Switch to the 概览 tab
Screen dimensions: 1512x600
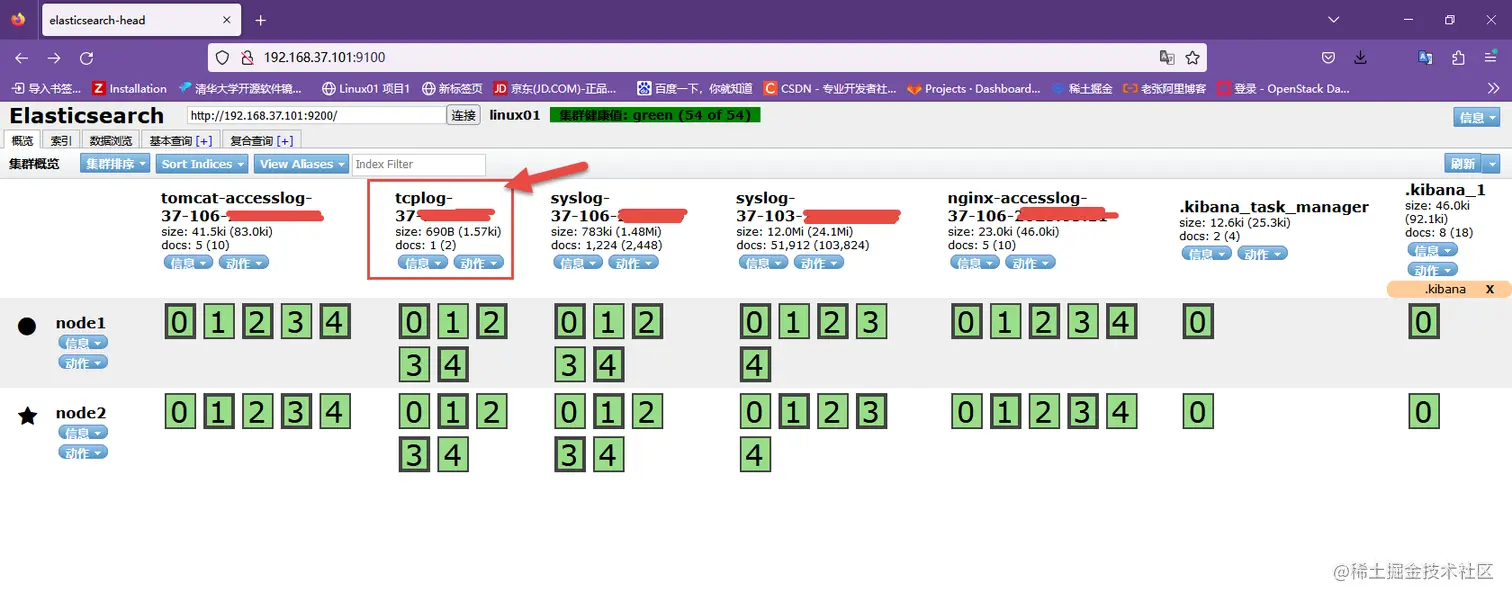[23, 141]
